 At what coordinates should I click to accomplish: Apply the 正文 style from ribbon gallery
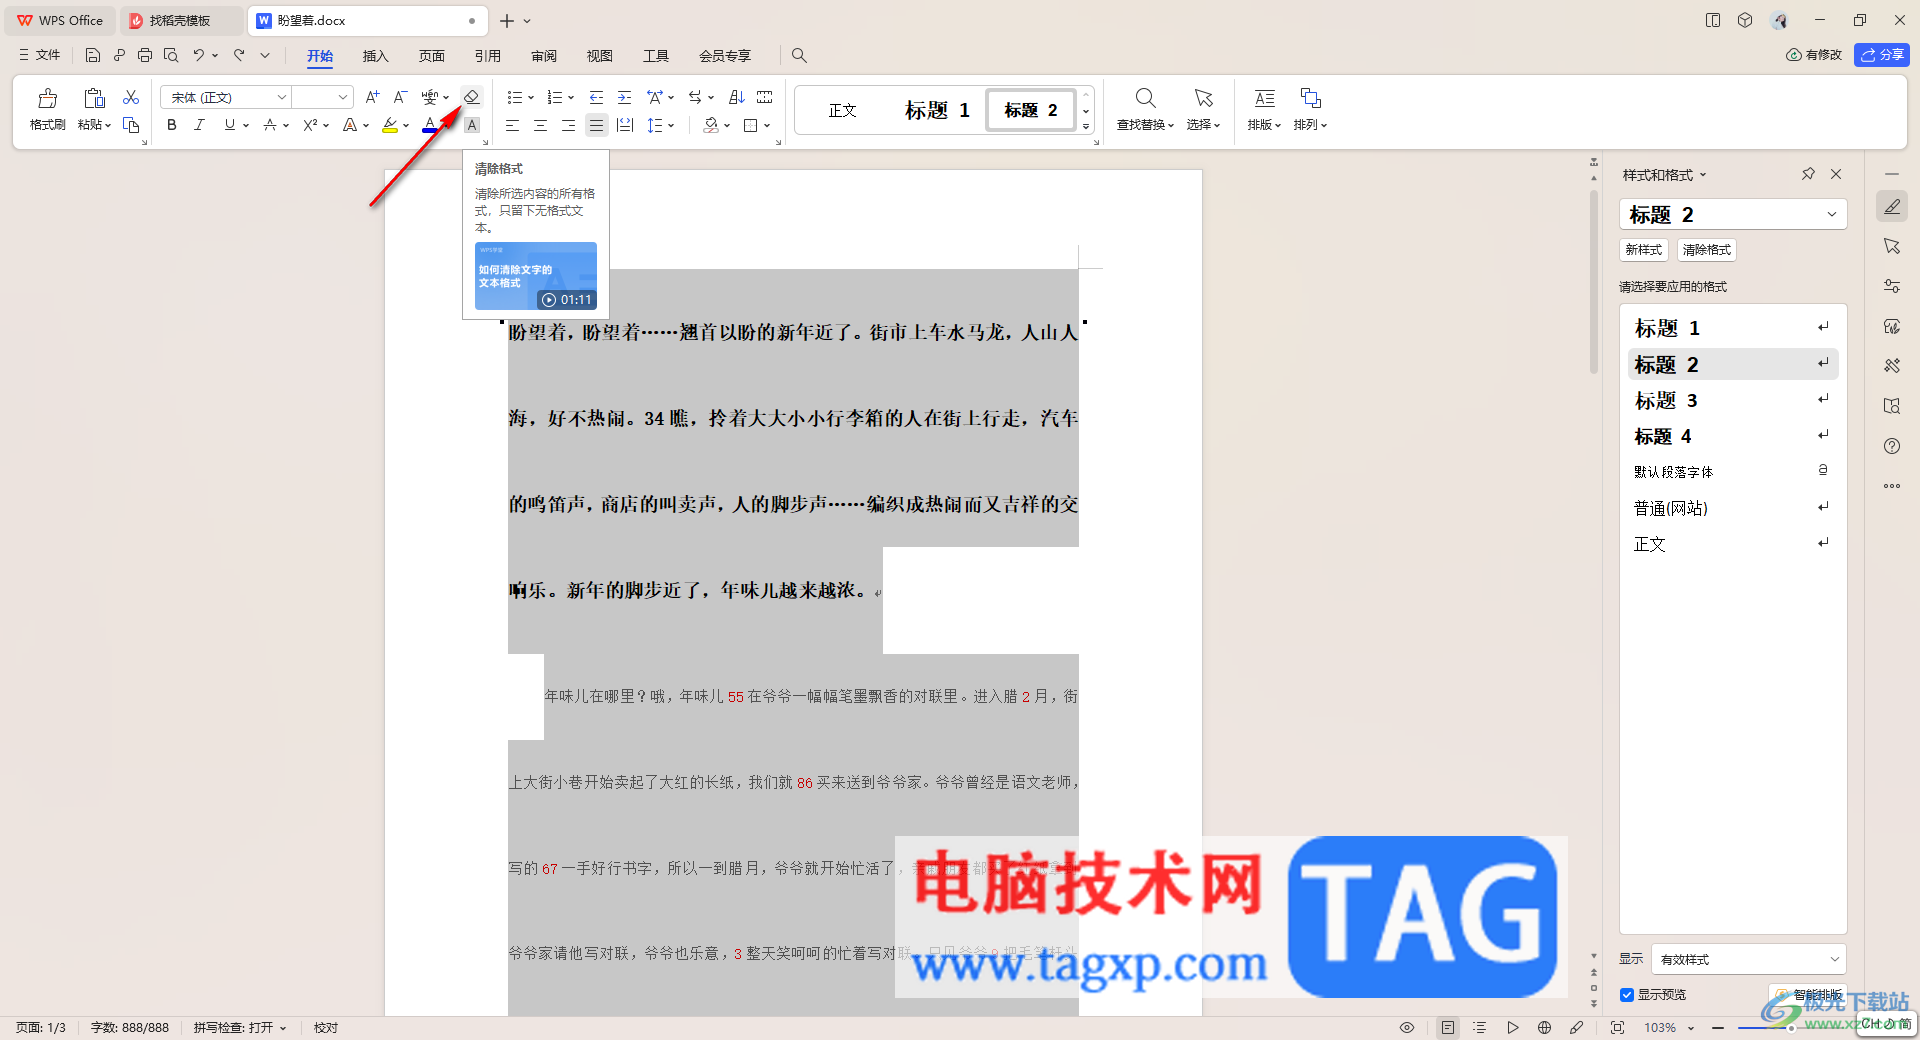tap(843, 110)
